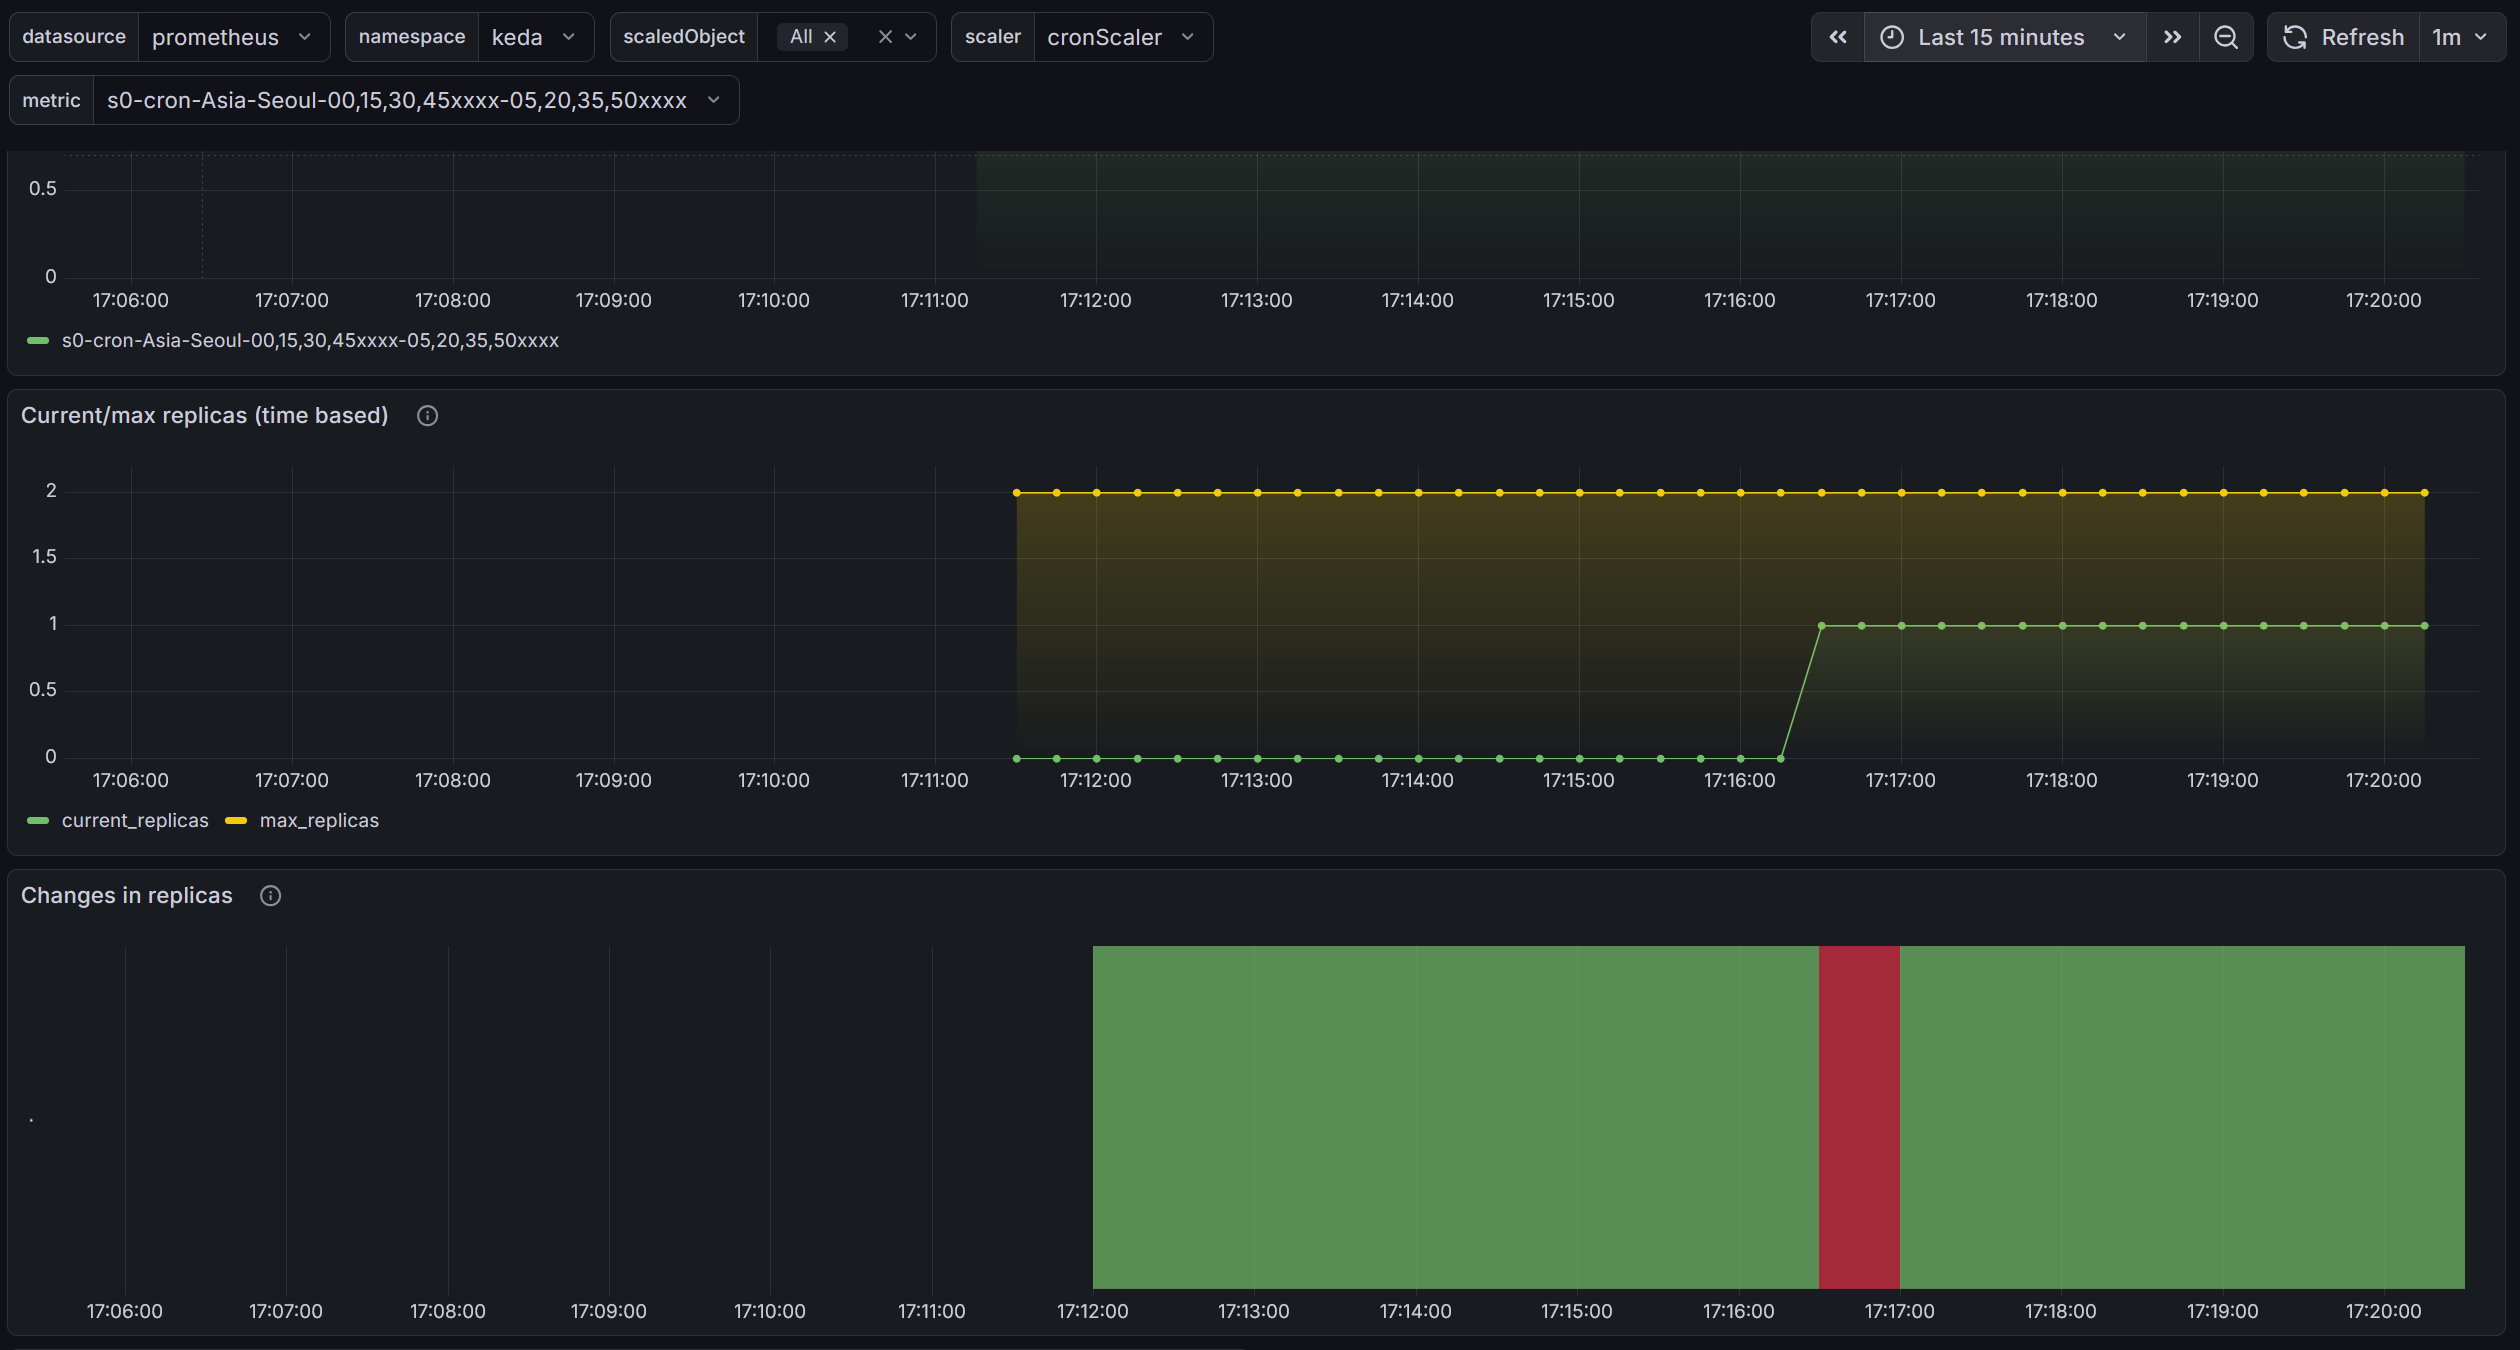Screen dimensions: 2520x1350
Task: Click the zoom out time range magnifier icon
Action: (x=2226, y=37)
